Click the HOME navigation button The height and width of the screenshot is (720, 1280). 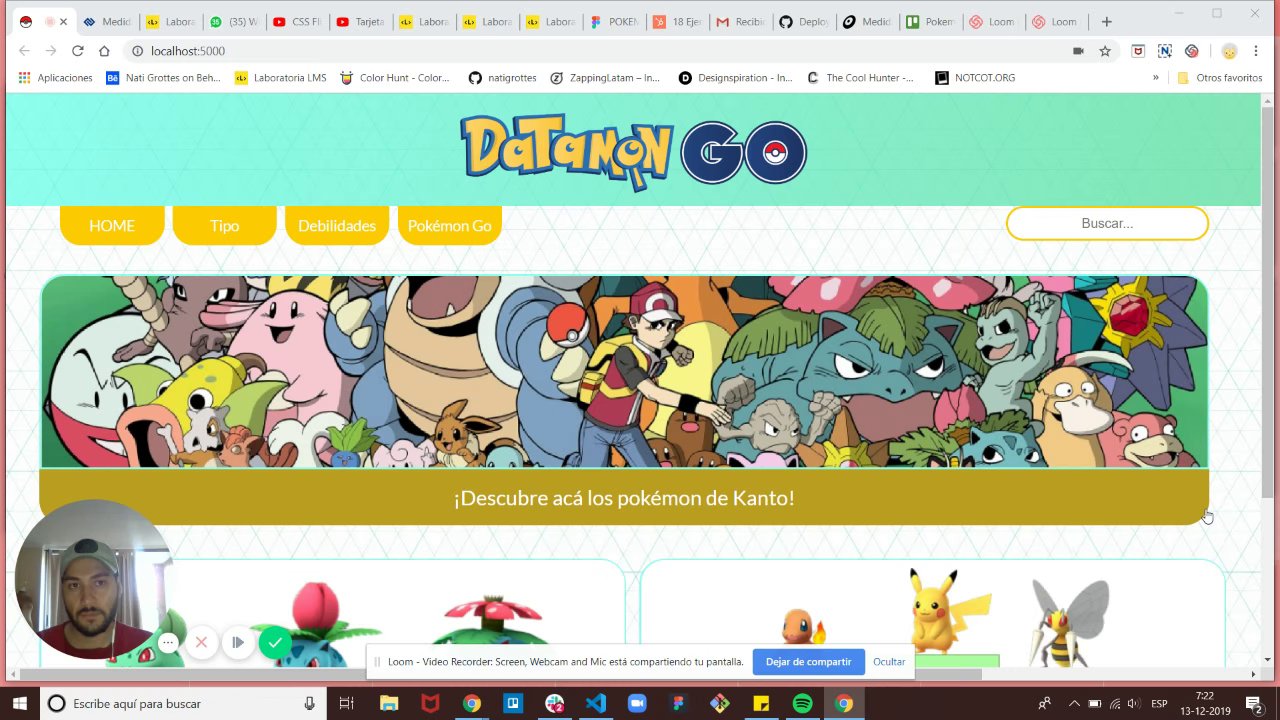click(112, 225)
